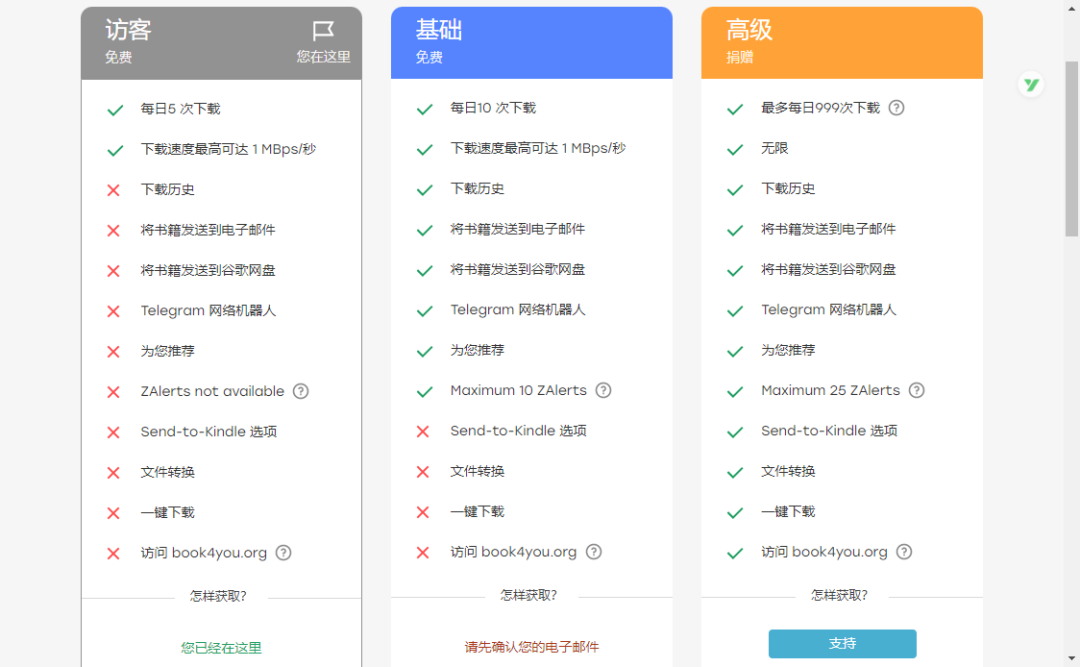Select the 基础 plan header title
This screenshot has width=1080, height=667.
pyautogui.click(x=439, y=30)
